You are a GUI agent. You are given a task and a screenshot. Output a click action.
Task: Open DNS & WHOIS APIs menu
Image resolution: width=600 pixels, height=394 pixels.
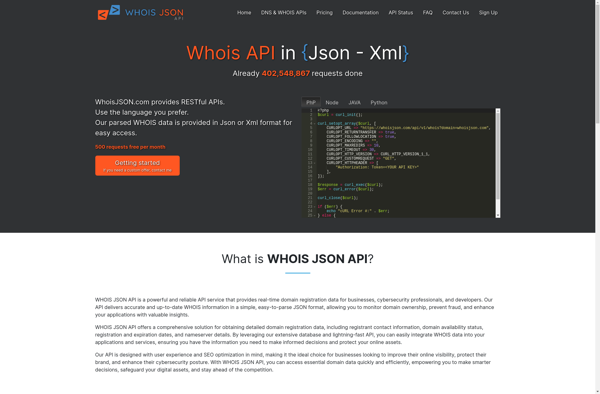(x=284, y=13)
